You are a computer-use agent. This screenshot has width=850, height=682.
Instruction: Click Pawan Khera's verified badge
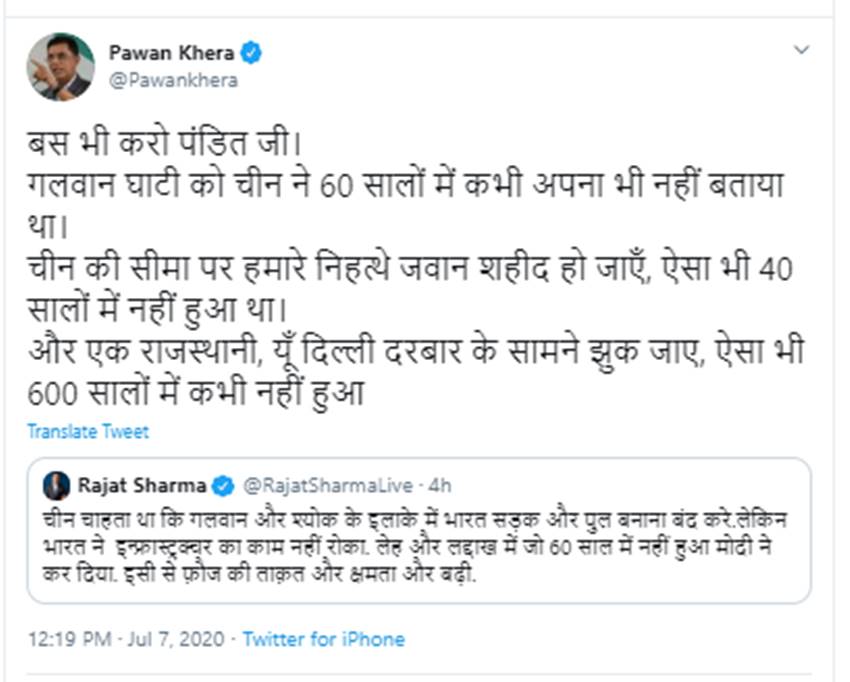(251, 54)
